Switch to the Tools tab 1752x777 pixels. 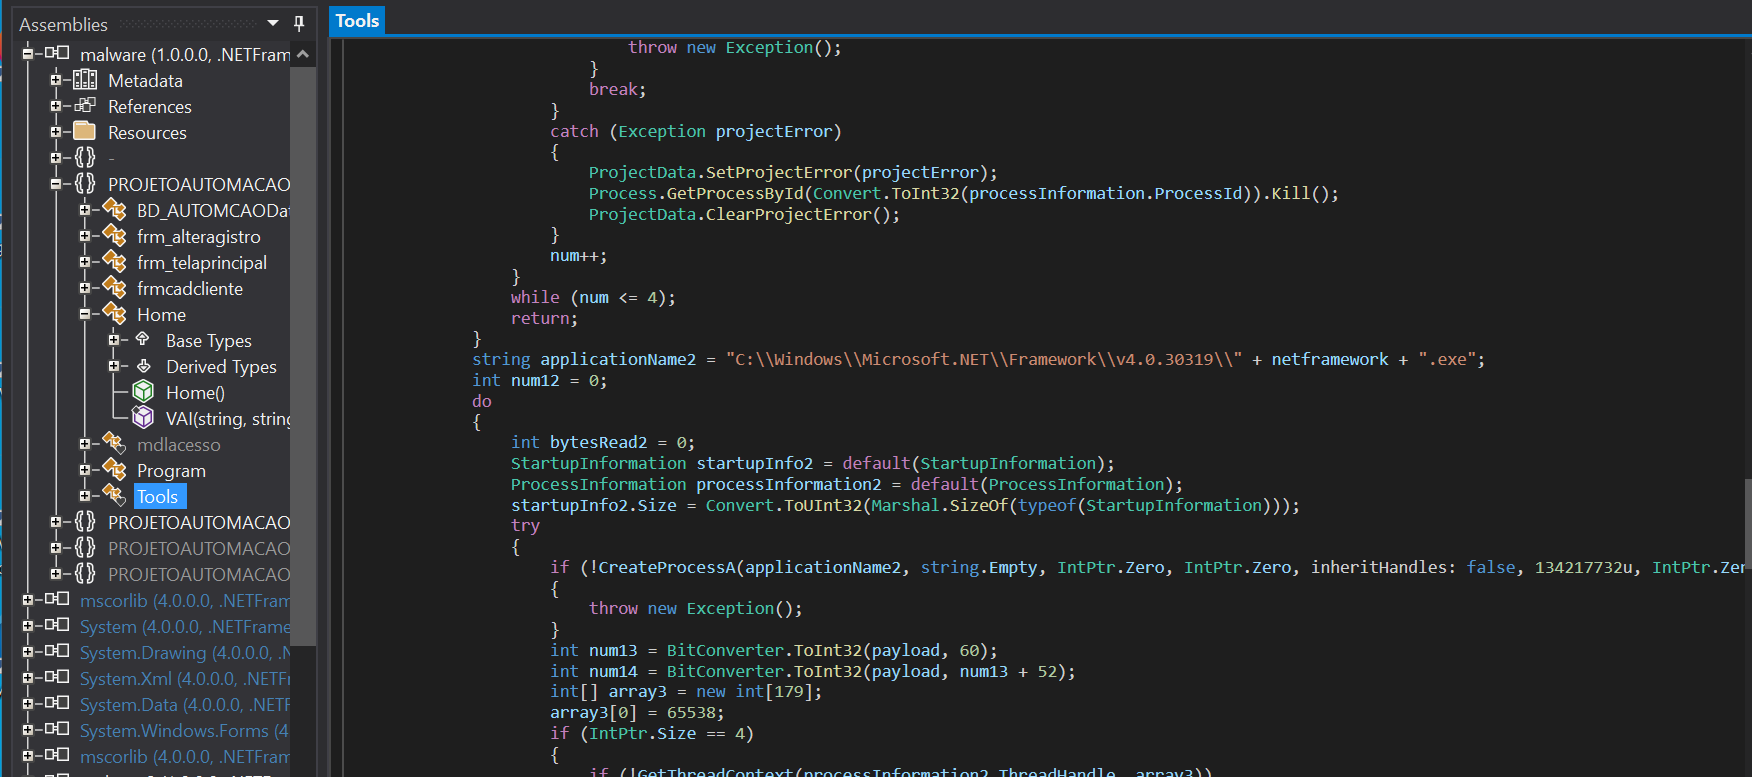click(x=357, y=20)
